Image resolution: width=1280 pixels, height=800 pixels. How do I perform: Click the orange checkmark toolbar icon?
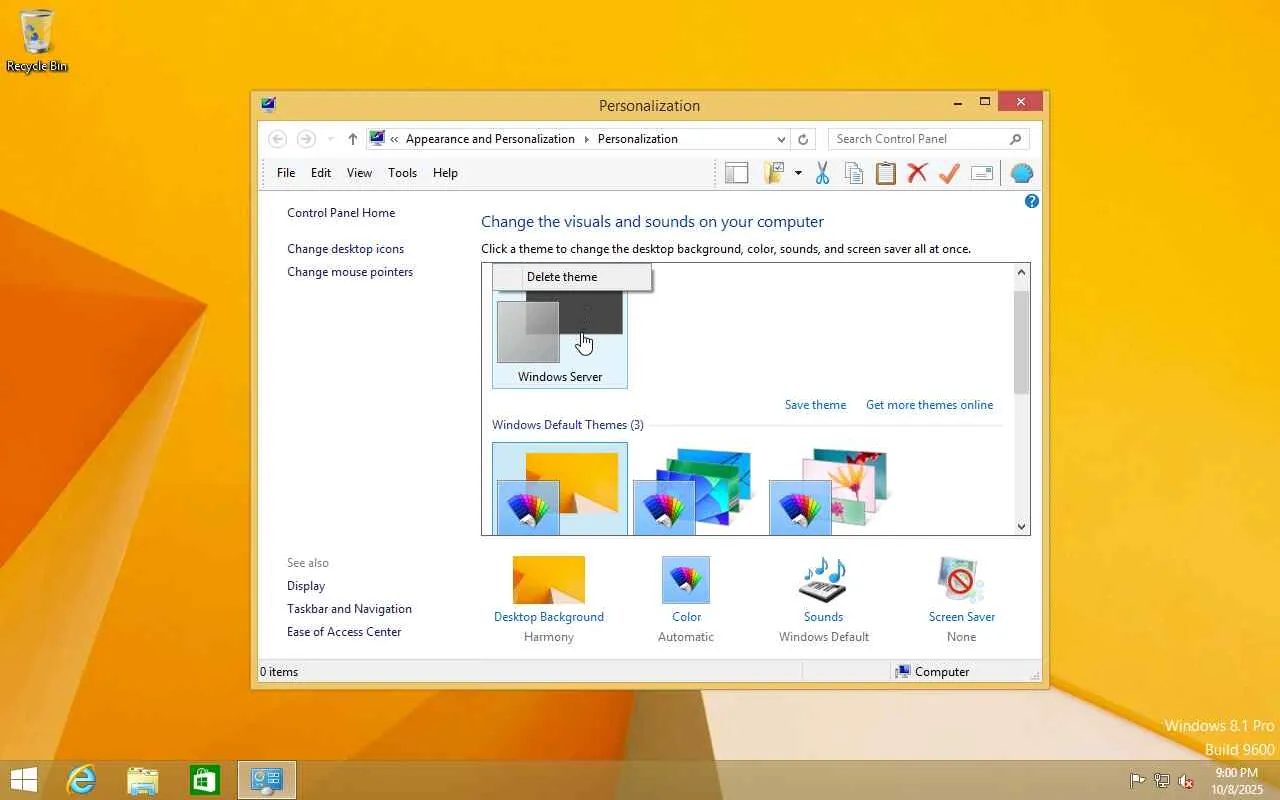coord(949,173)
